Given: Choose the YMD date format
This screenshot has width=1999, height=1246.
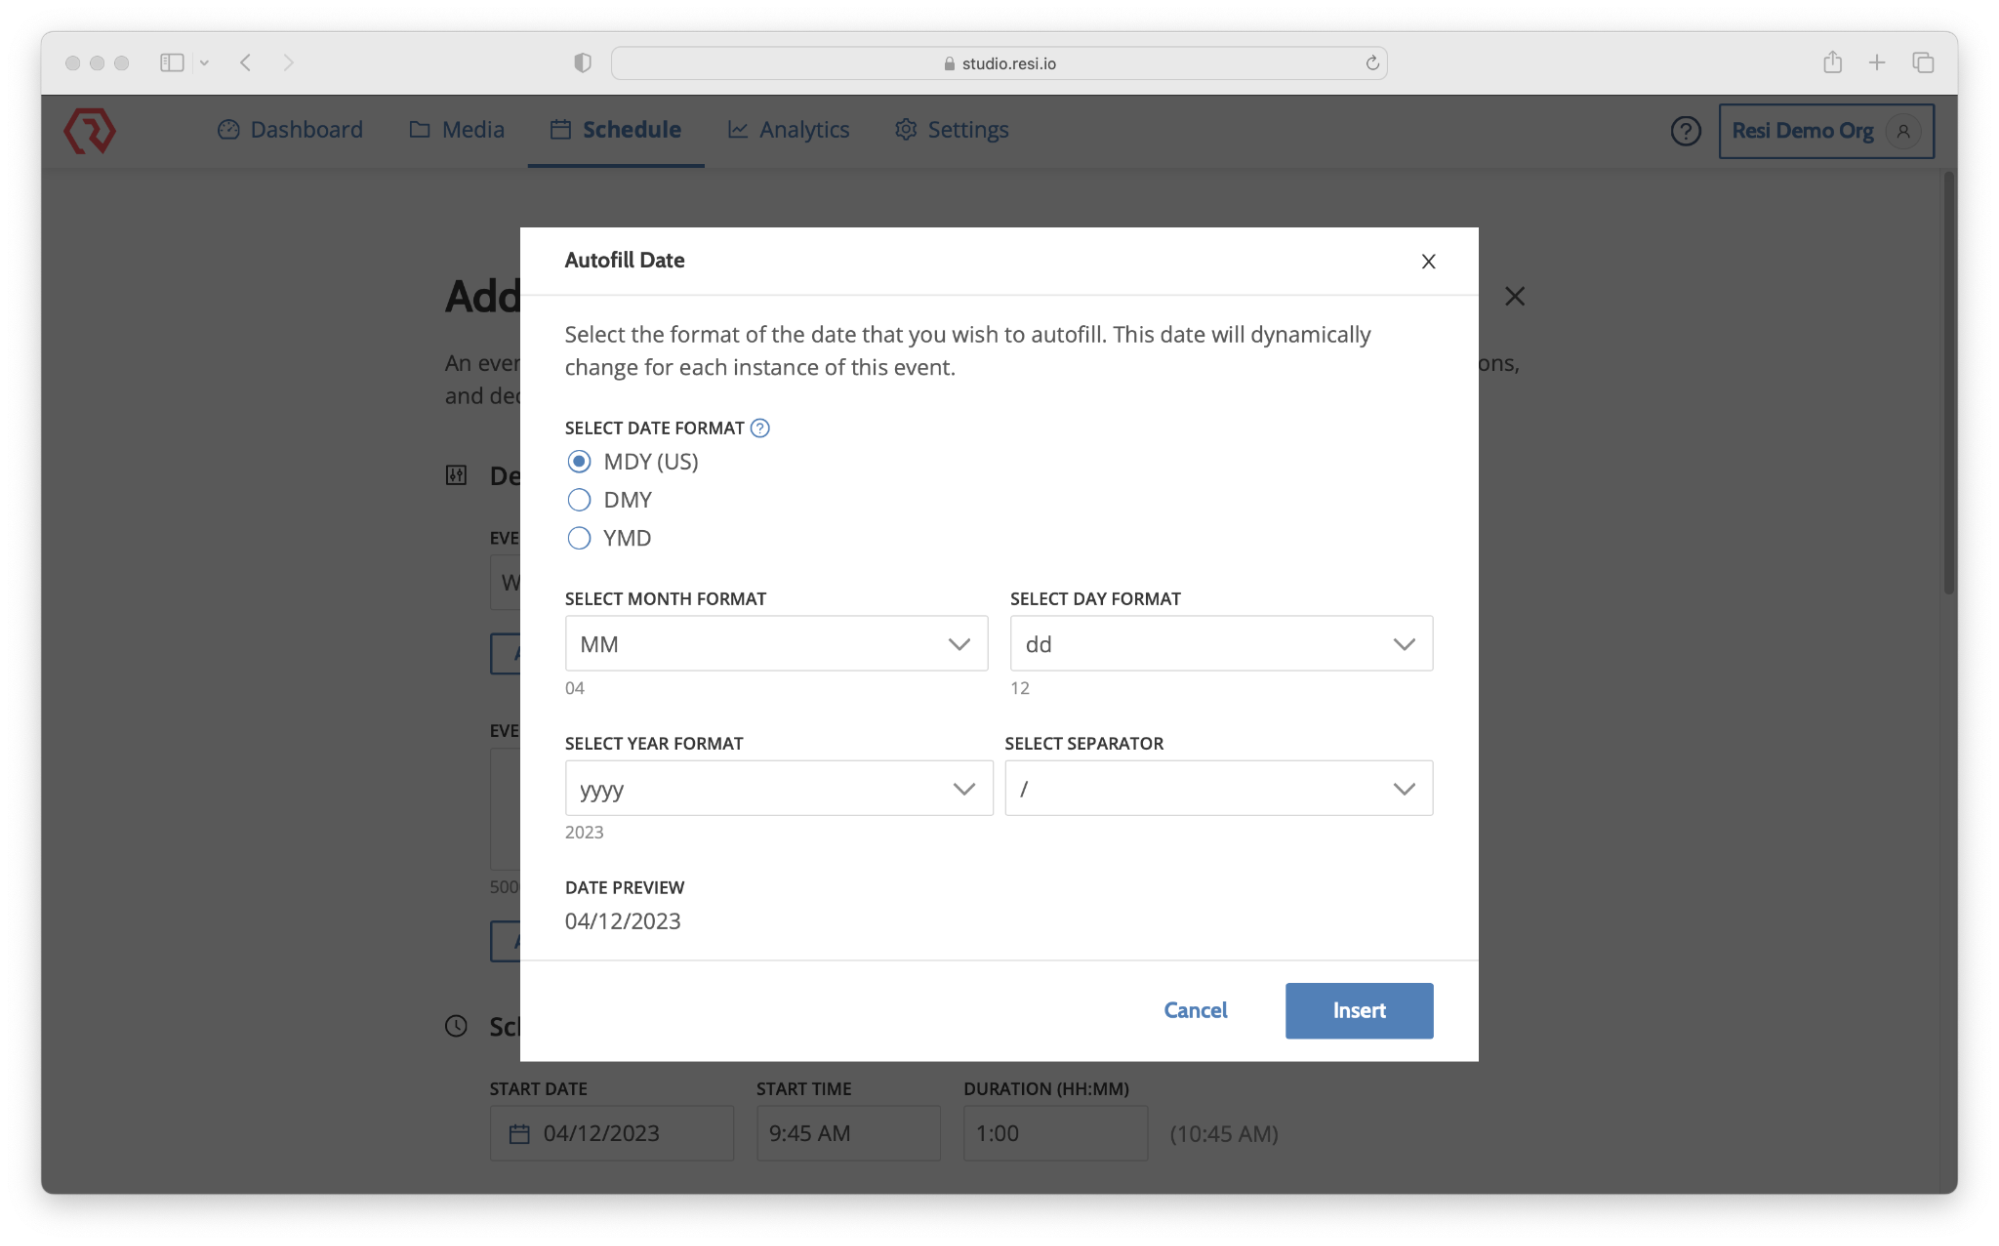Looking at the screenshot, I should 579,538.
